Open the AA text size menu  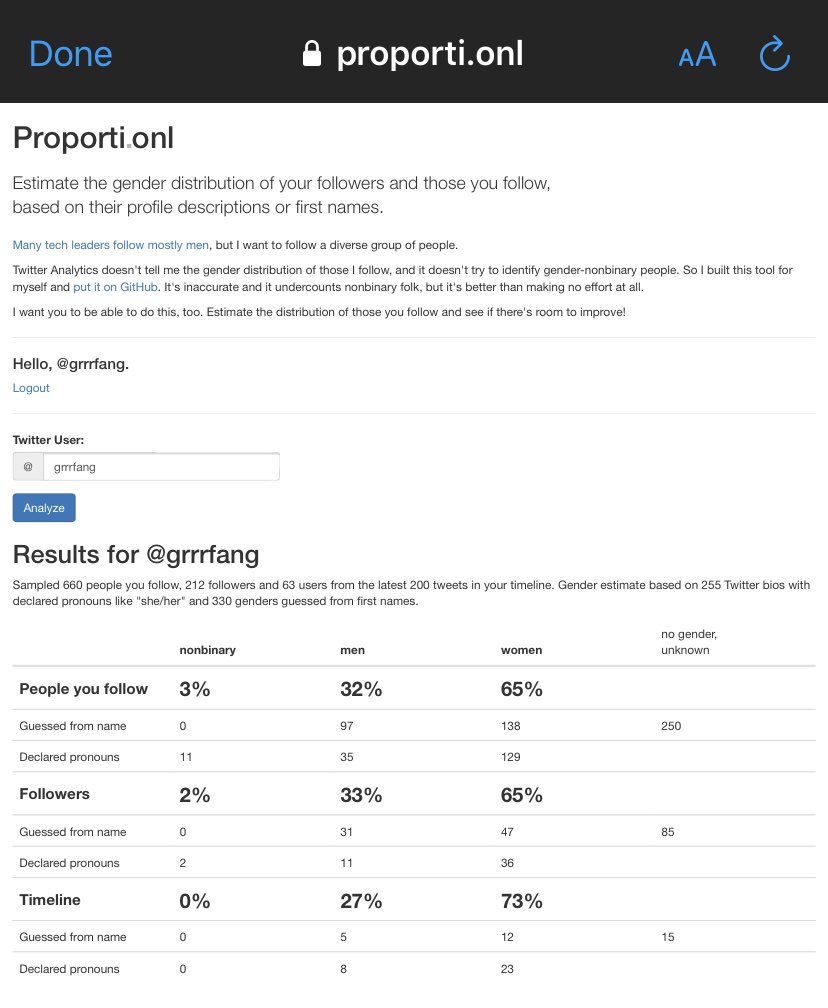(x=697, y=54)
